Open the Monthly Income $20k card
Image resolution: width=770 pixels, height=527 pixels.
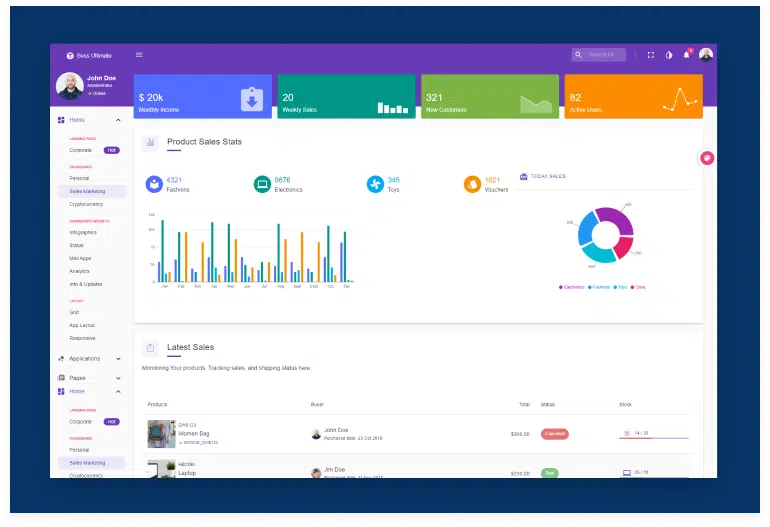coord(203,96)
